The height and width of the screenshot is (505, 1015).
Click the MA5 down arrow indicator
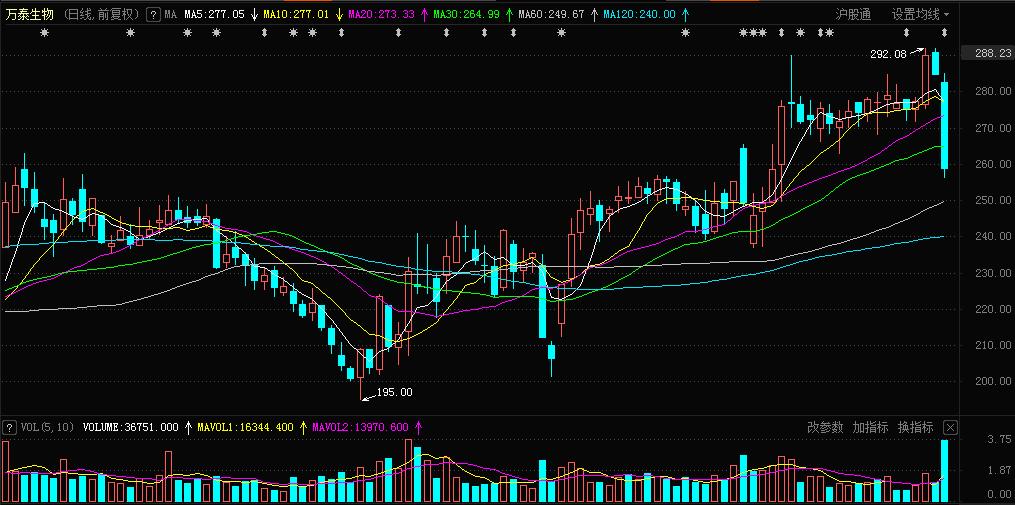point(254,15)
